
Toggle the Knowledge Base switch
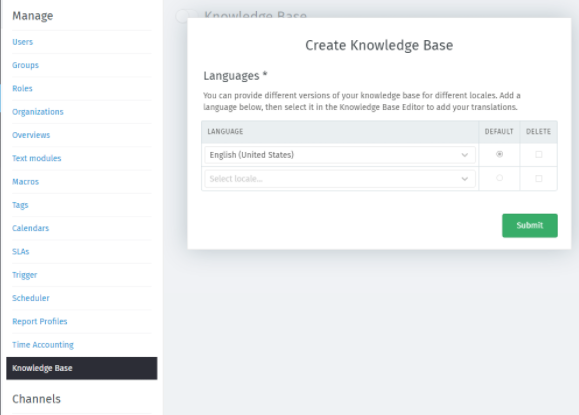coord(186,16)
